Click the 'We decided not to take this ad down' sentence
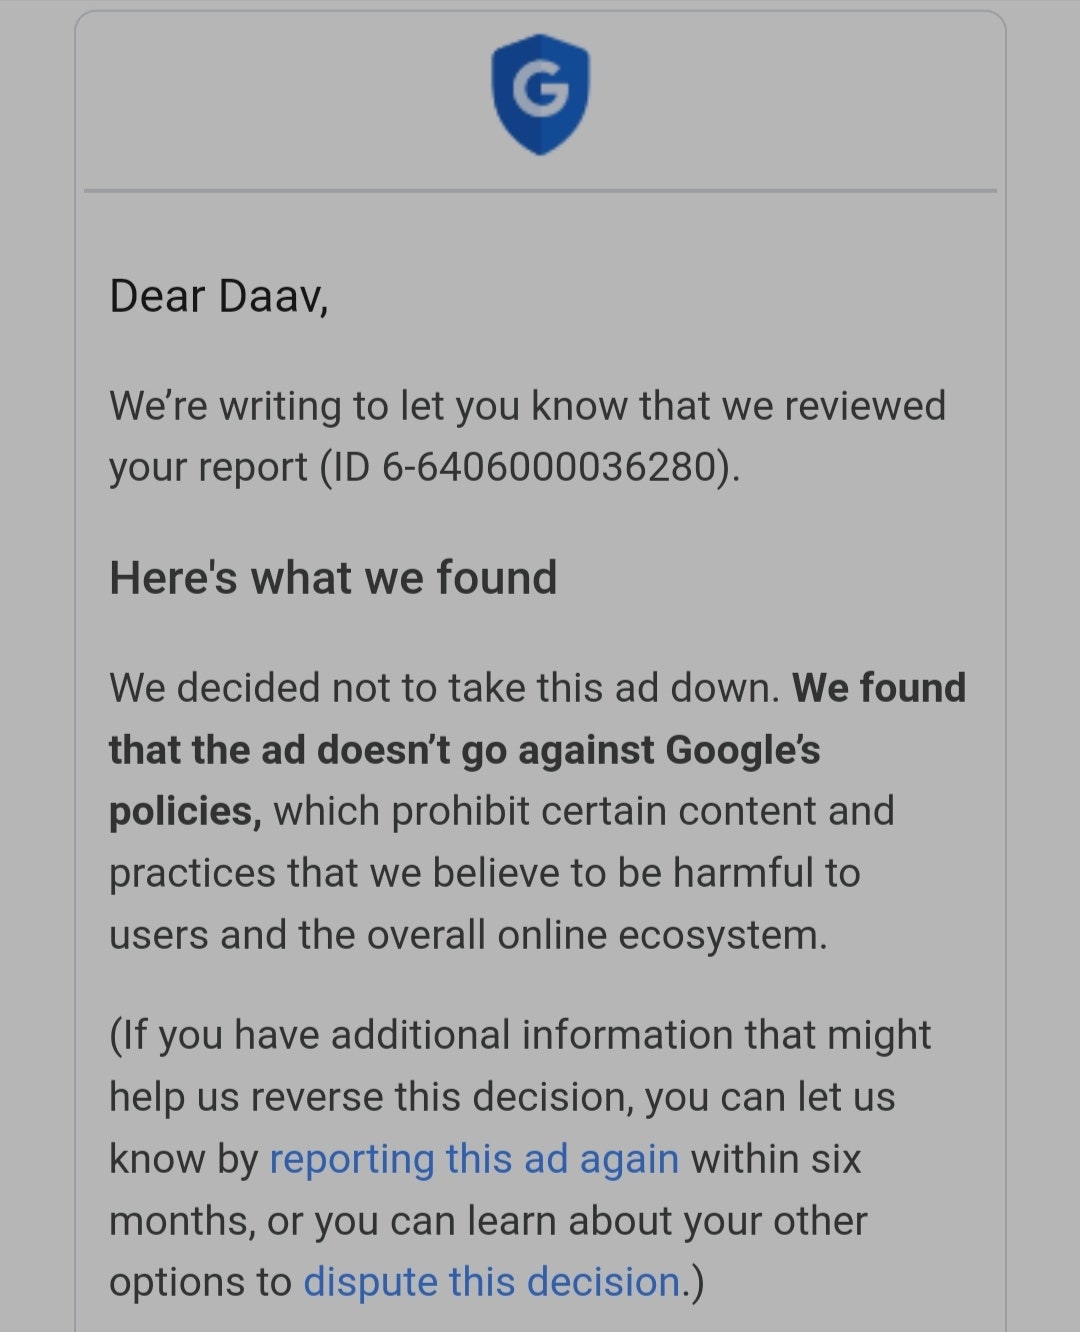Screen dimensions: 1080x1332 pyautogui.click(x=444, y=688)
